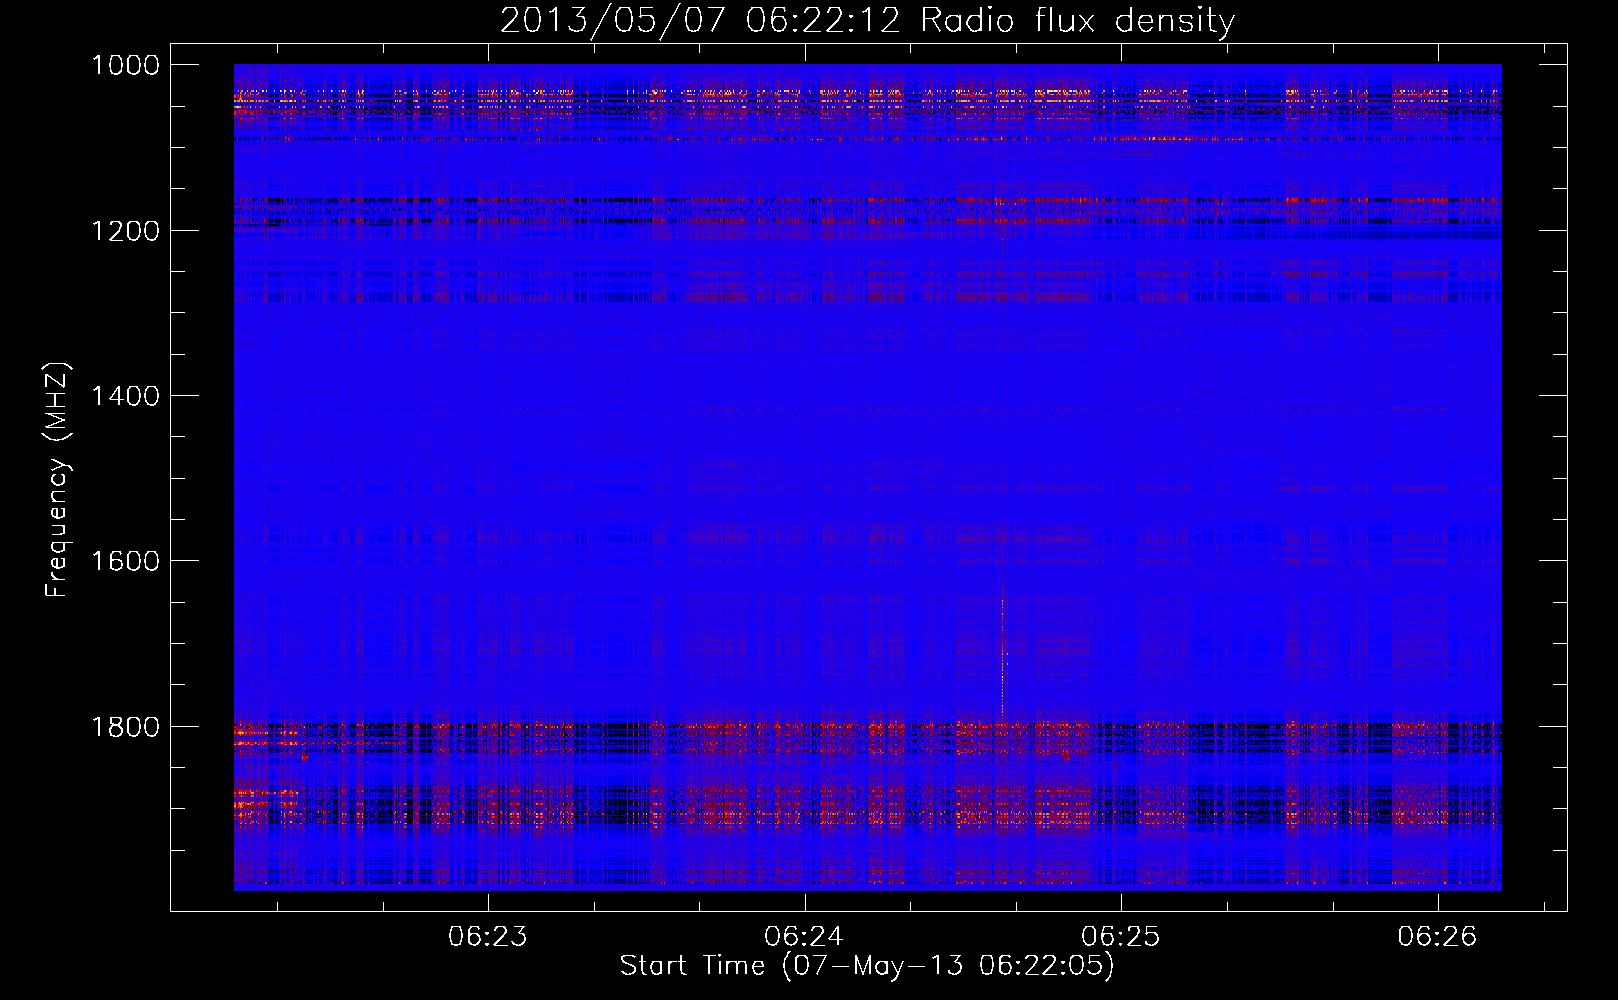
Task: Click the 1600 frequency axis label
Action: [125, 561]
